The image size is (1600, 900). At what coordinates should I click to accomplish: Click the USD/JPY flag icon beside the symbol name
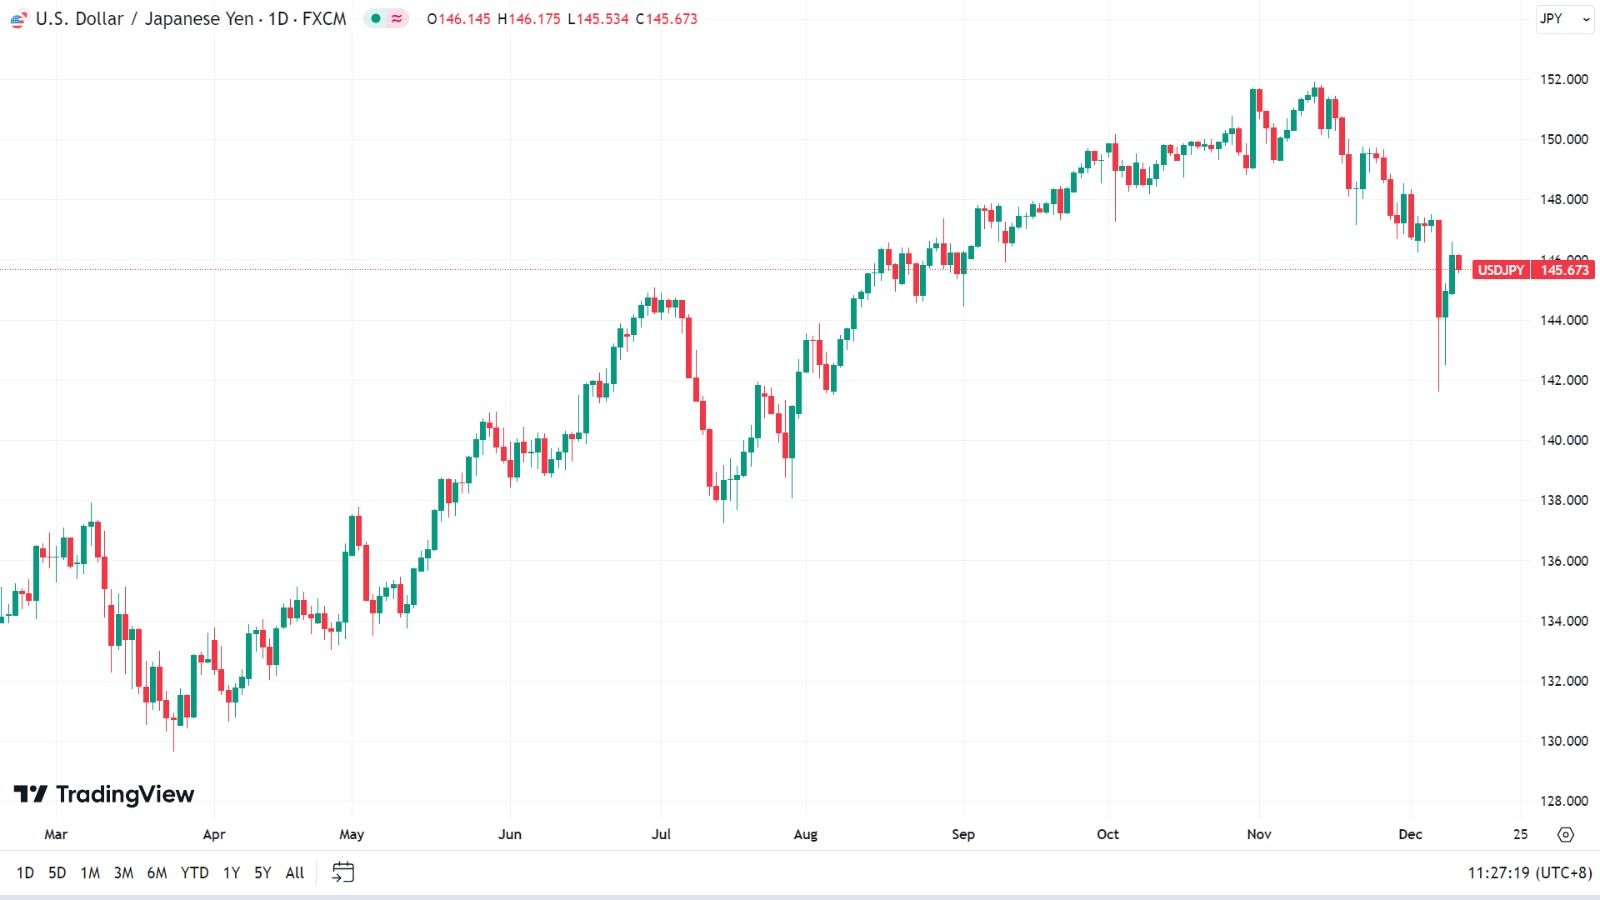(x=19, y=19)
